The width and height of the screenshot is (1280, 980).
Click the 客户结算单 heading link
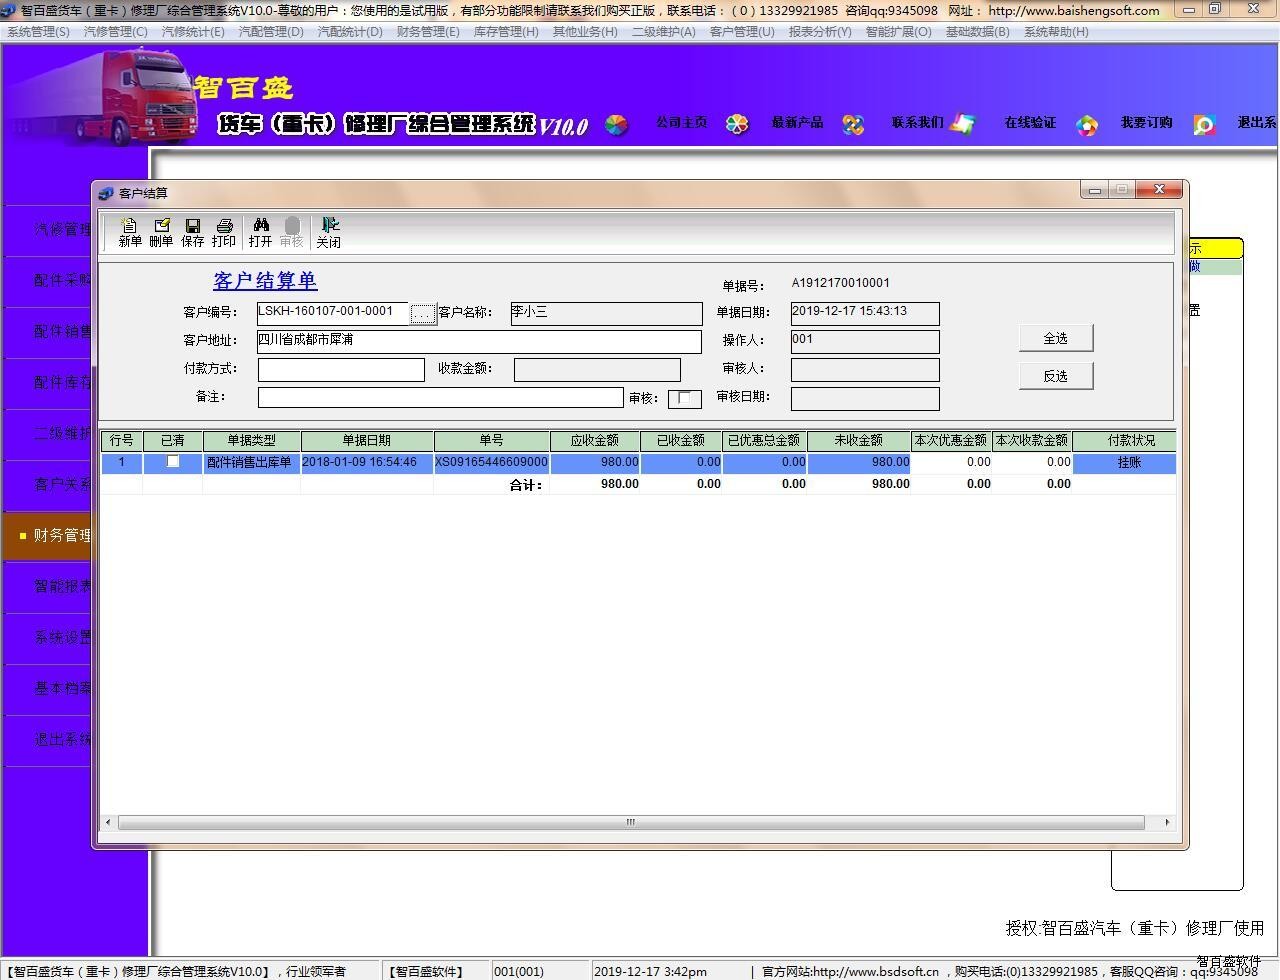265,281
